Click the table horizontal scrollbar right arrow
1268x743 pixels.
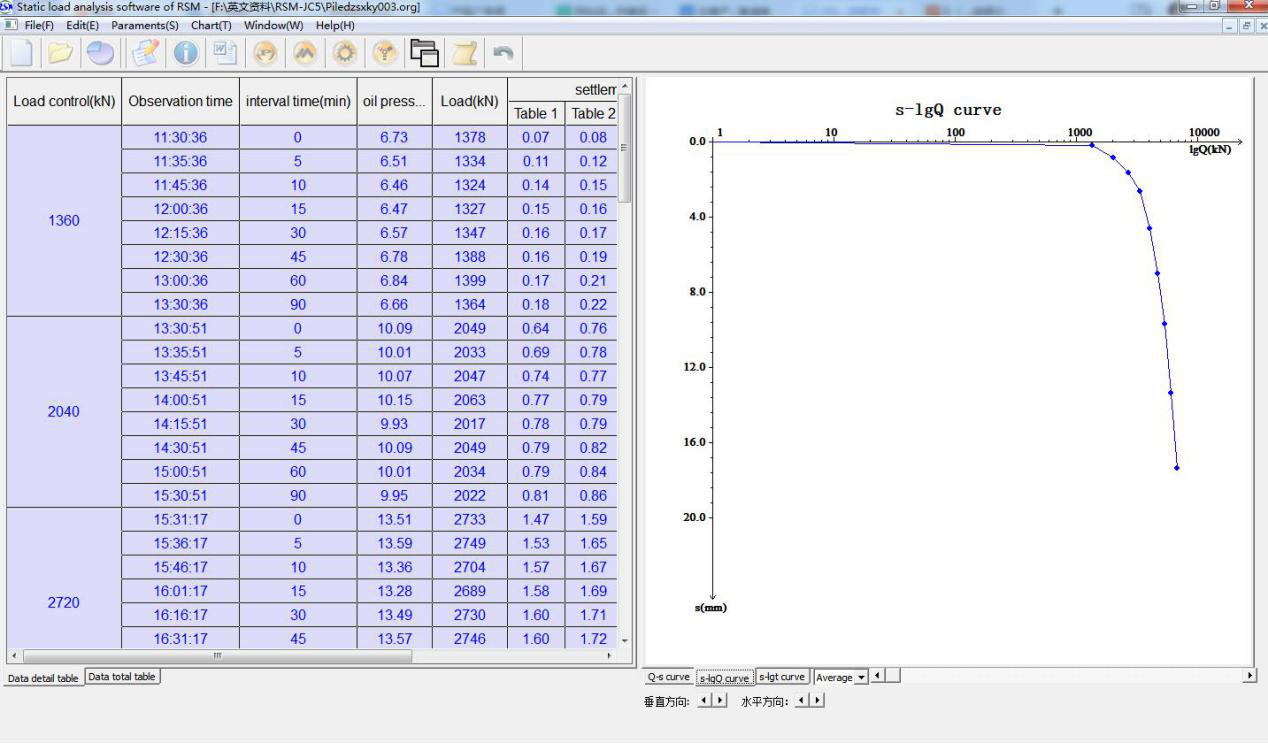(x=610, y=656)
